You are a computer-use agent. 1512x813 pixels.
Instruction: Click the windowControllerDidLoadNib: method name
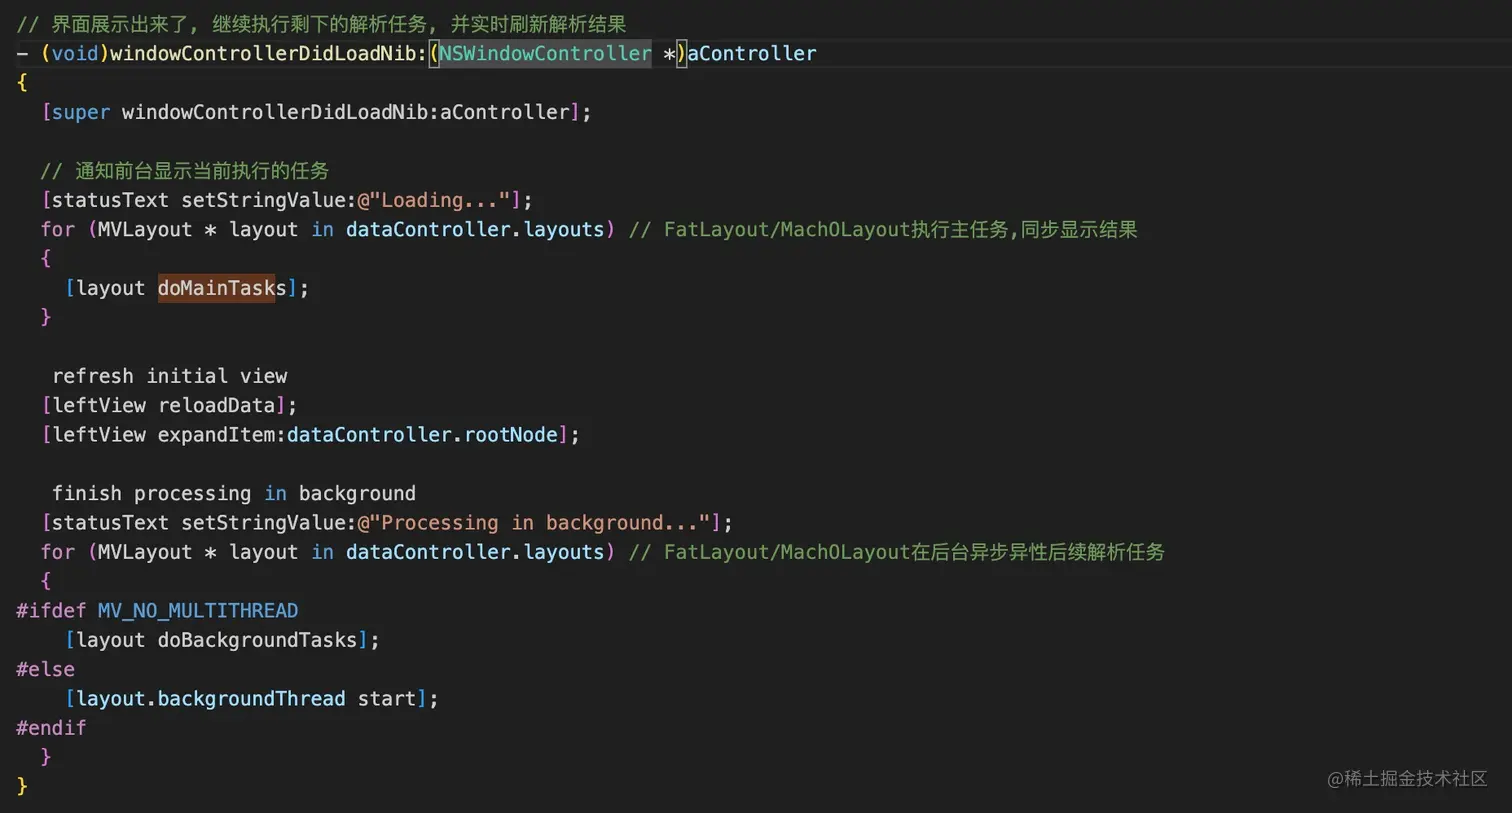click(x=268, y=53)
